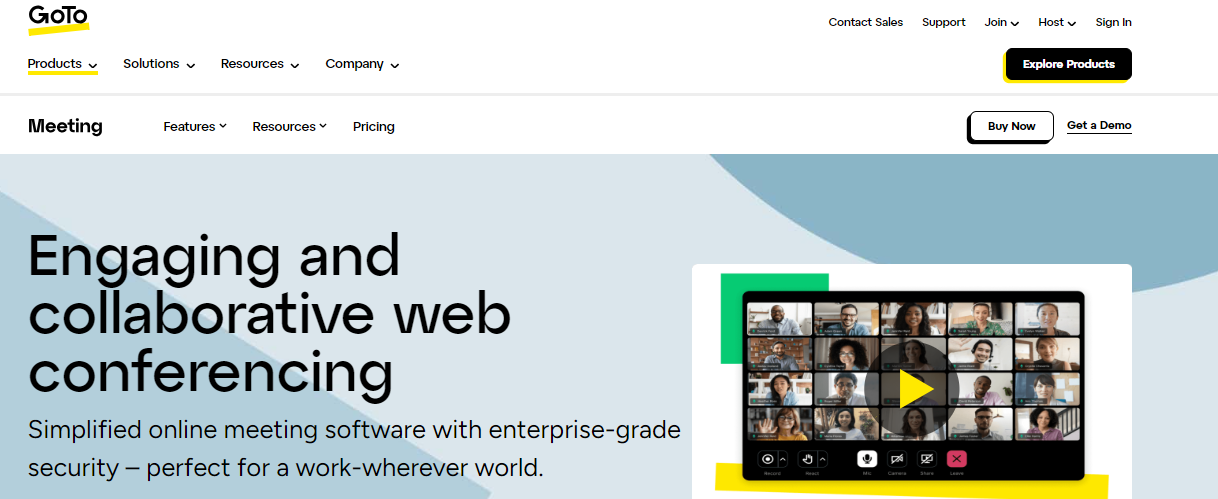Screen dimensions: 1218x499
Task: Toggle the Camera icon in meeting preview
Action: coord(897,459)
